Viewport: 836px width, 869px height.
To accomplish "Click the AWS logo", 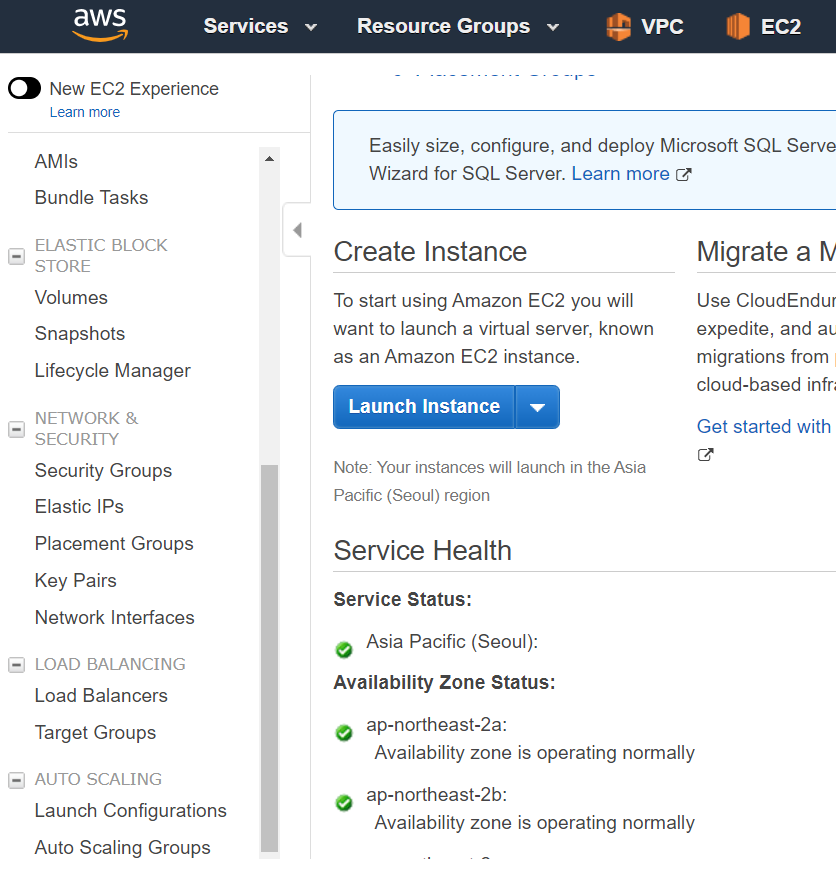I will pos(100,25).
